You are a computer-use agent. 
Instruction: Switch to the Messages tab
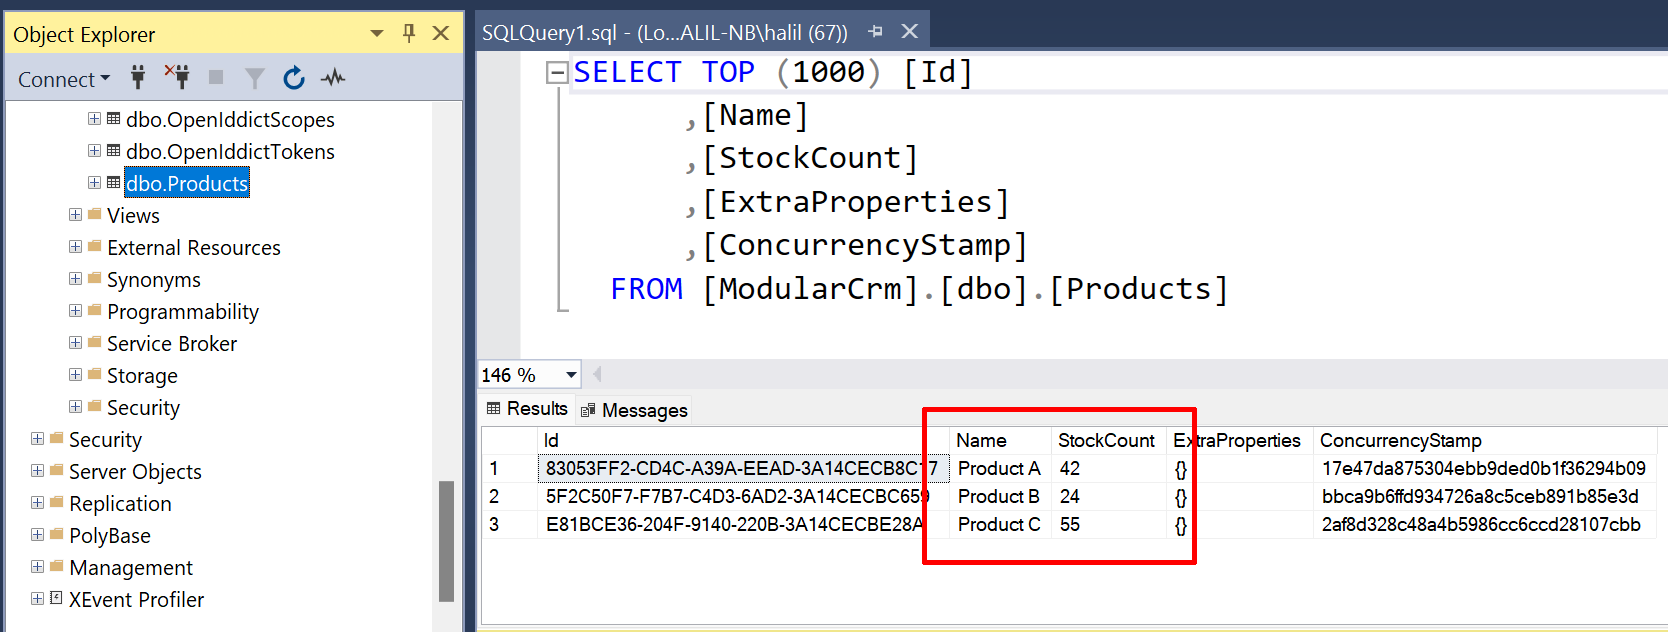[634, 410]
